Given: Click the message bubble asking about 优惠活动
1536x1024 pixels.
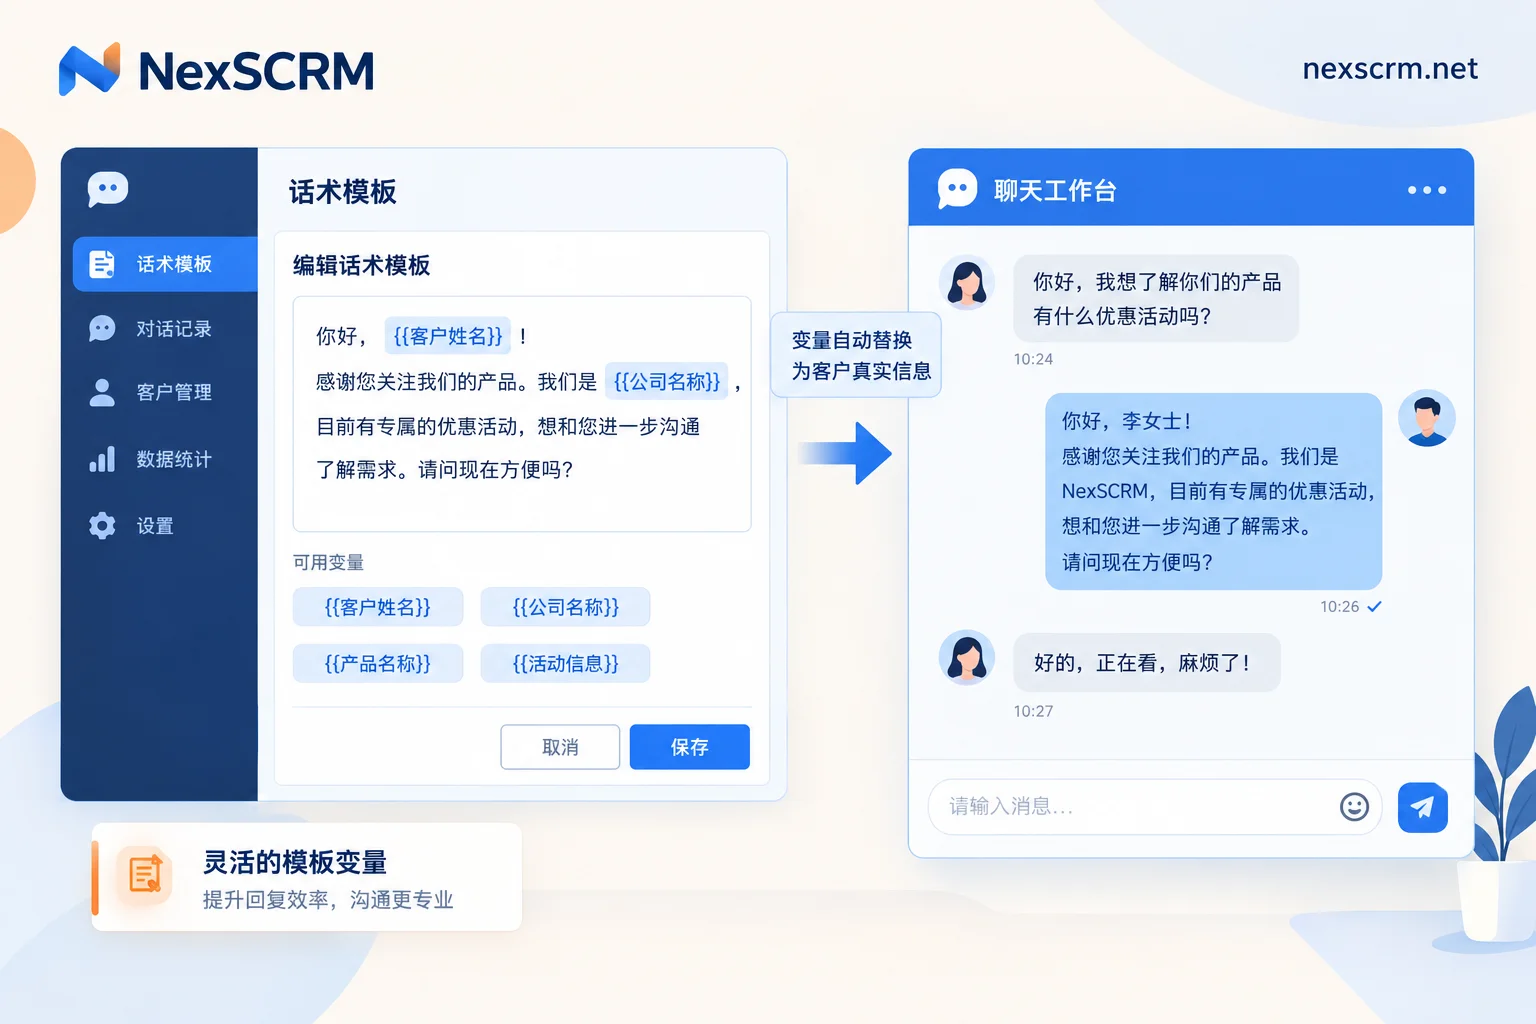Looking at the screenshot, I should (1156, 298).
